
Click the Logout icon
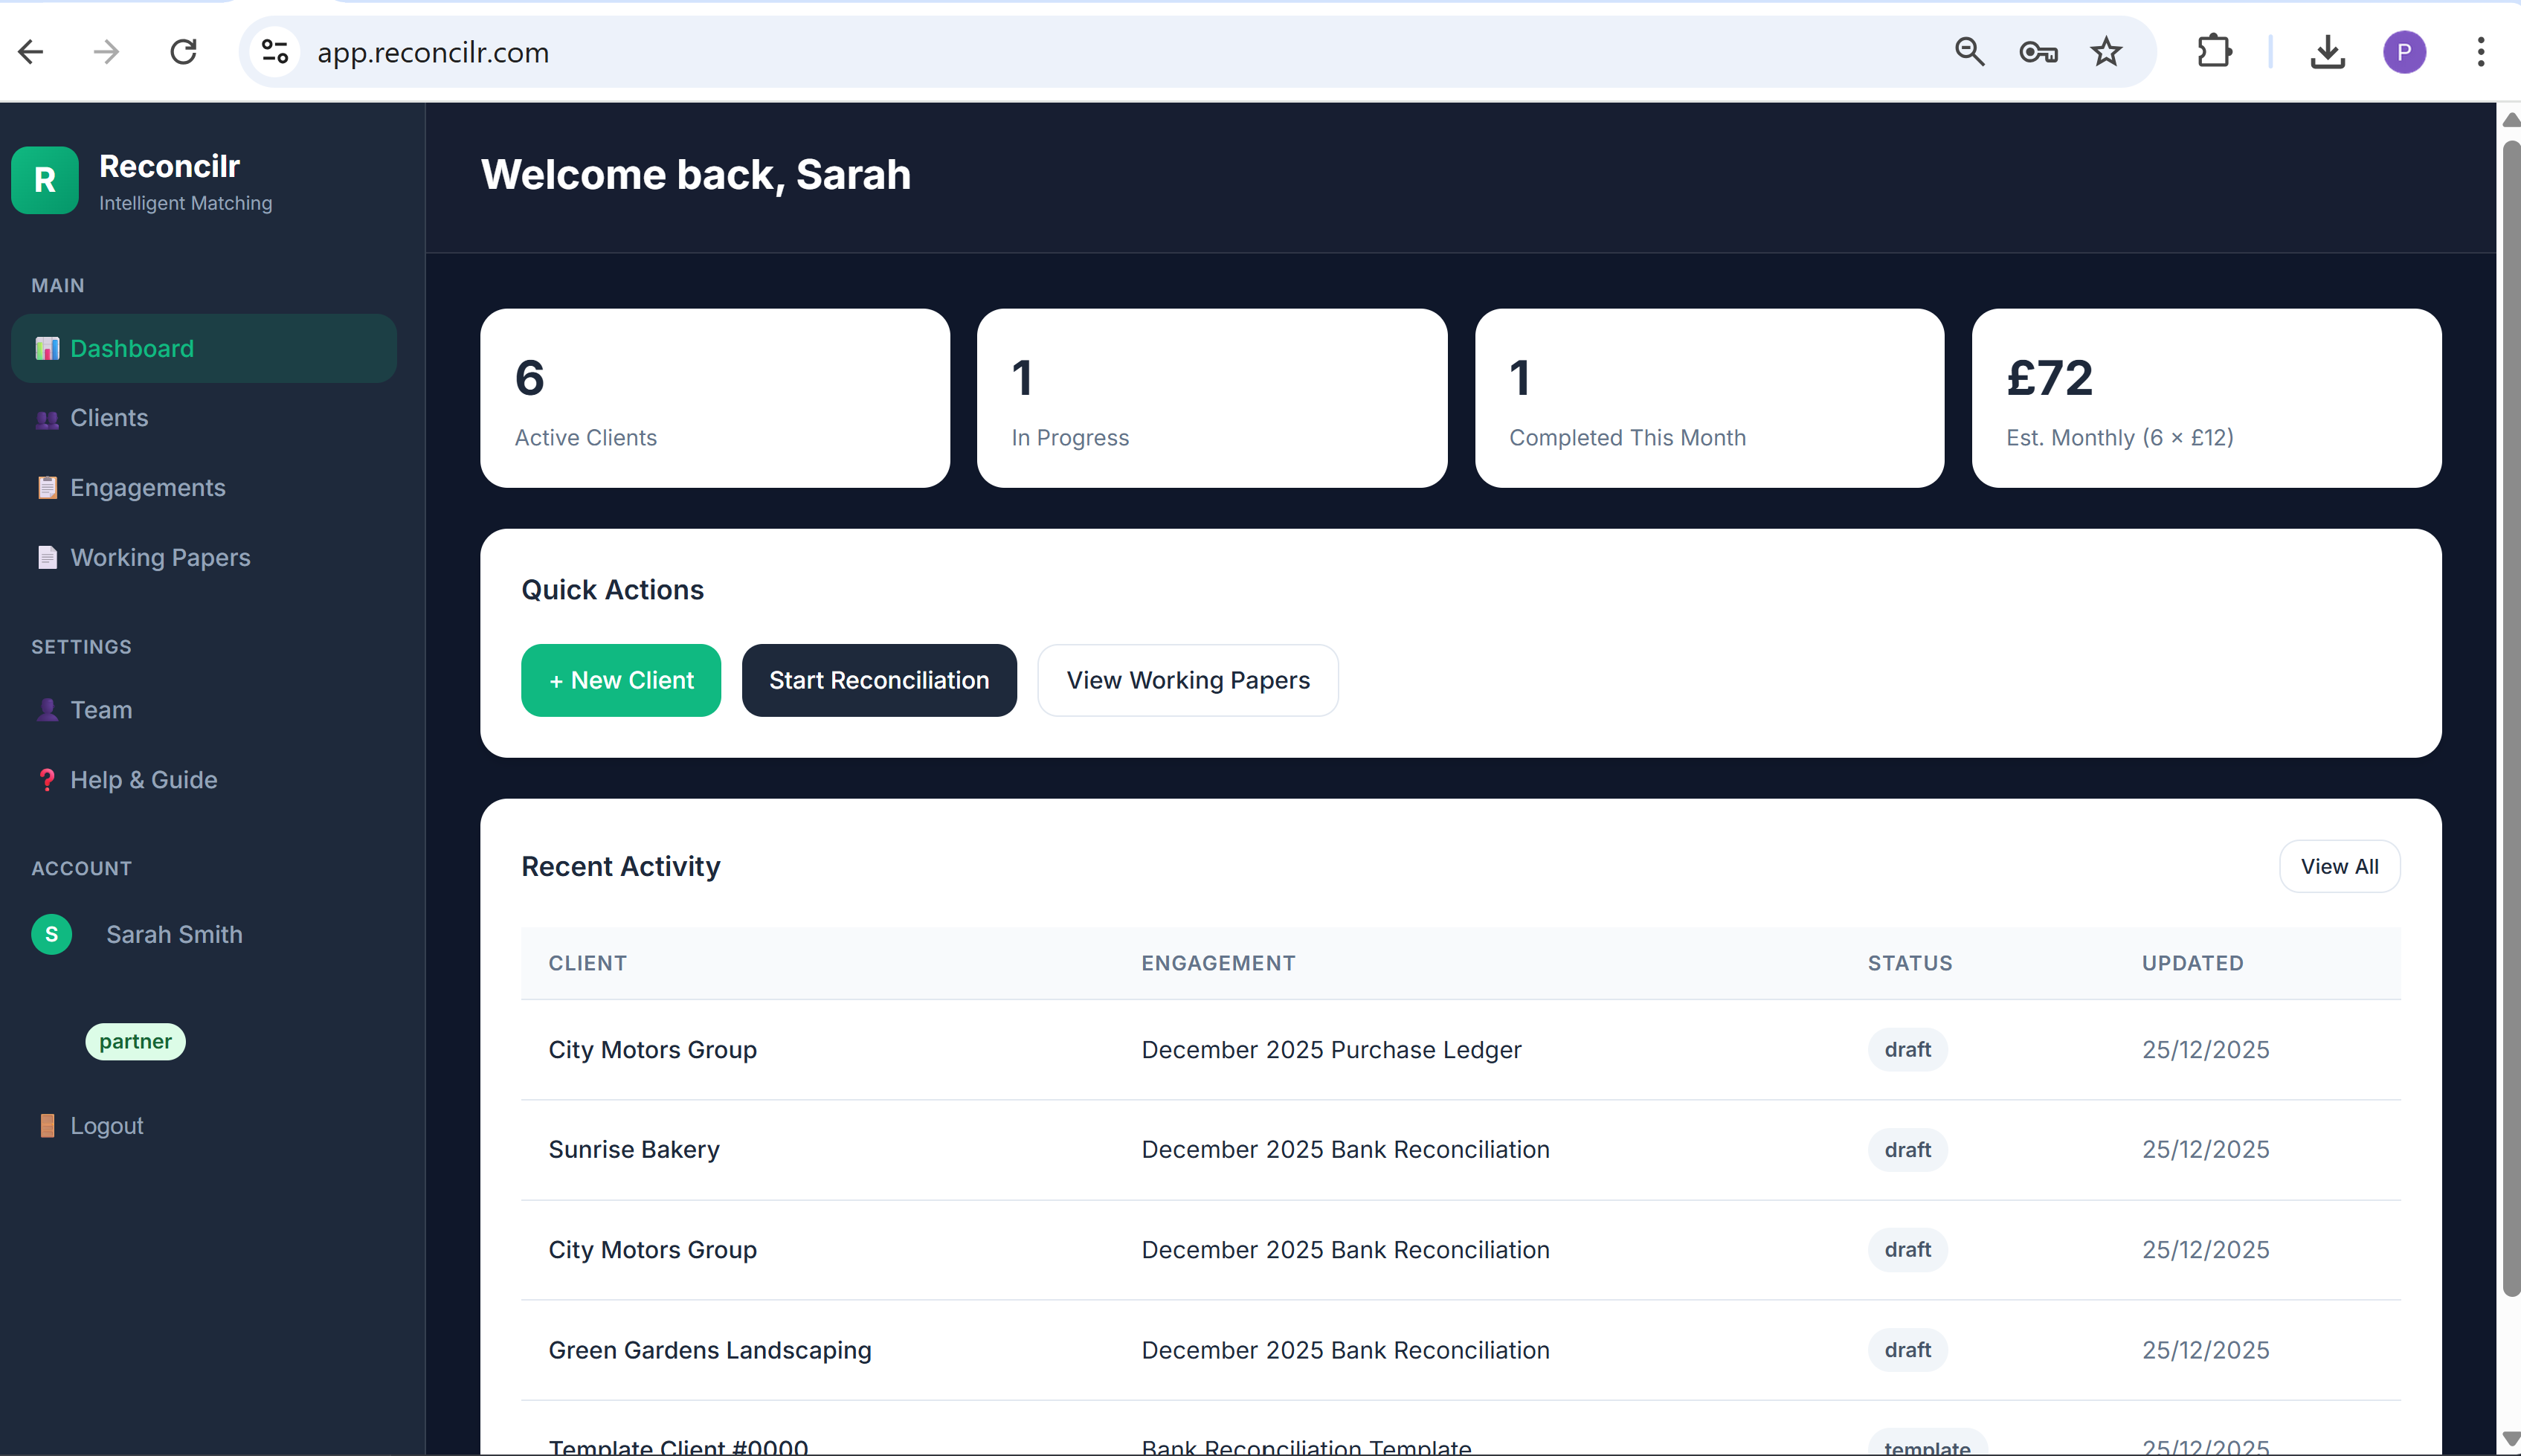(47, 1125)
